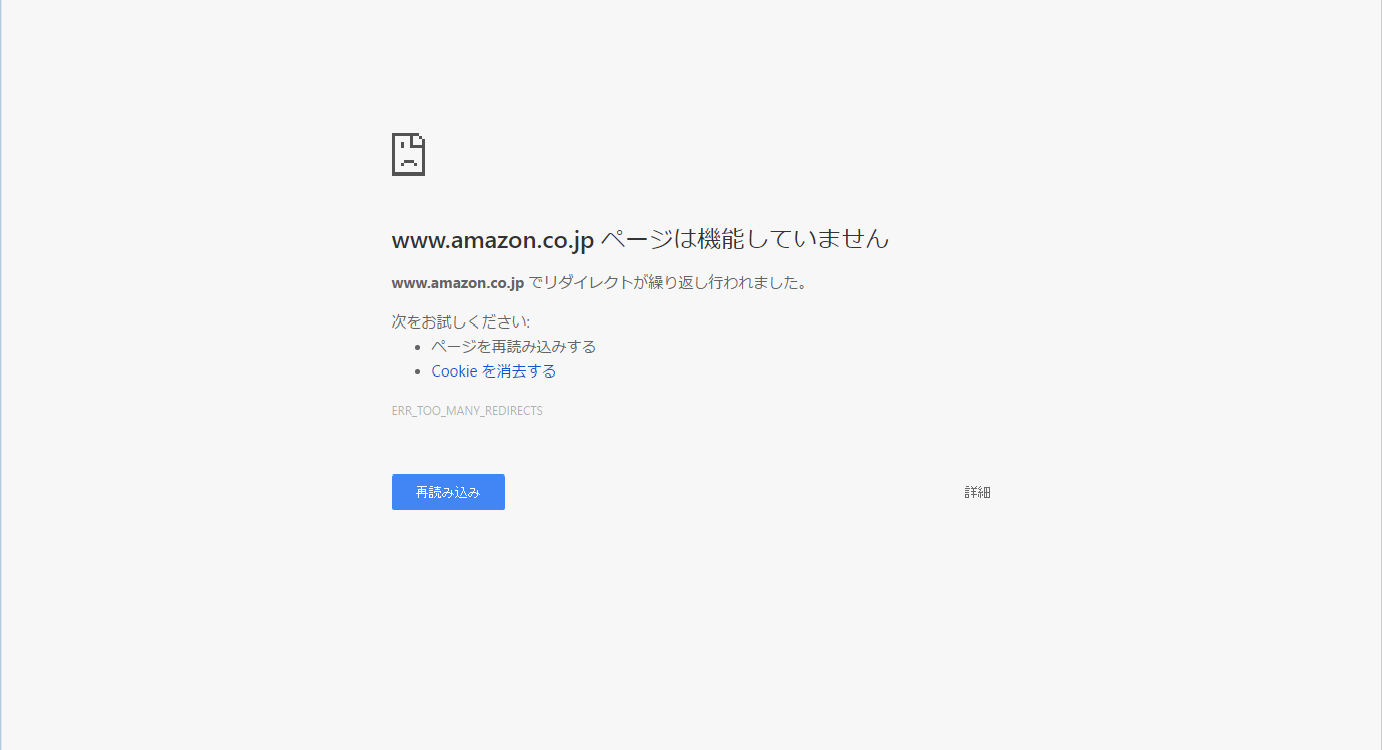The image size is (1382, 750).
Task: Click the word Cookie in the blue link
Action: pos(454,371)
